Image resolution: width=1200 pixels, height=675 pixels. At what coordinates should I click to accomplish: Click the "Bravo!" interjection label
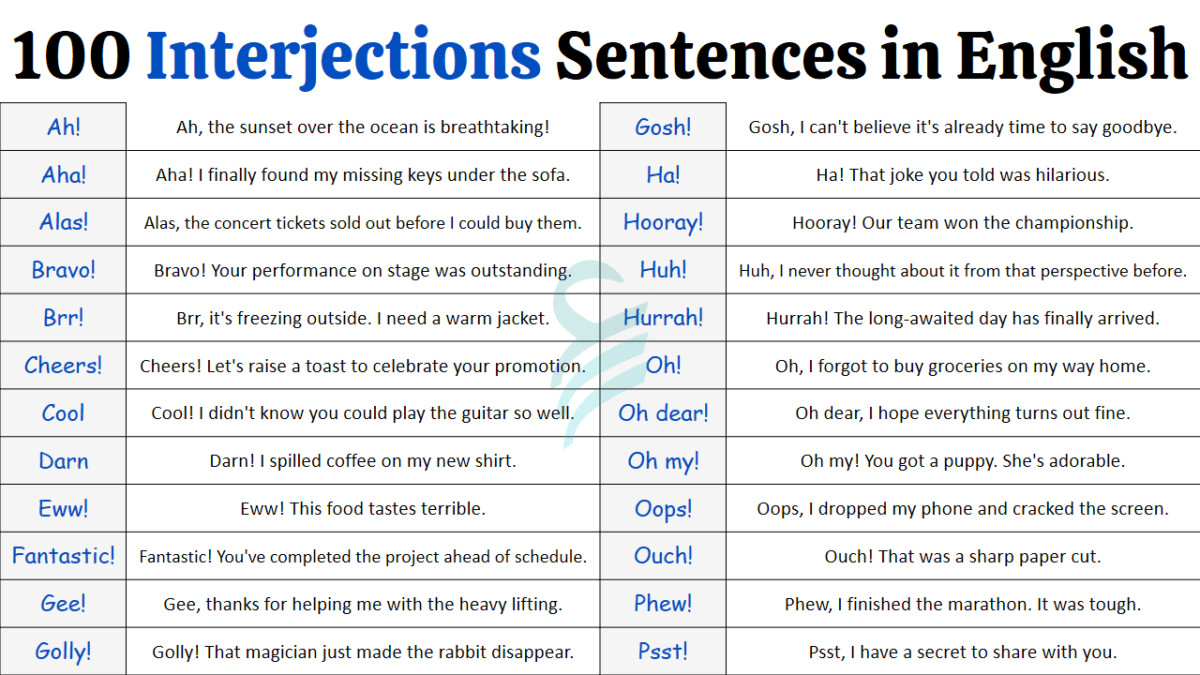63,270
